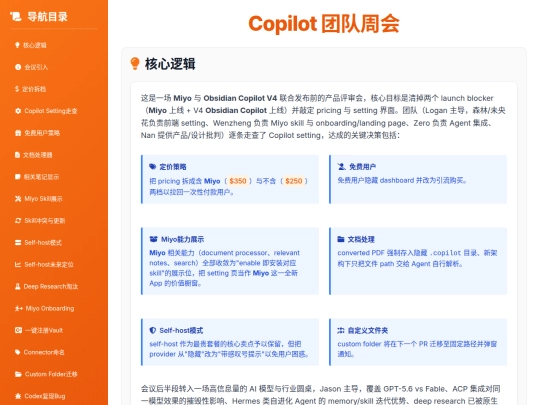Click the 自定义文件夹 card title
The height and width of the screenshot is (405, 540).
pyautogui.click(x=368, y=331)
